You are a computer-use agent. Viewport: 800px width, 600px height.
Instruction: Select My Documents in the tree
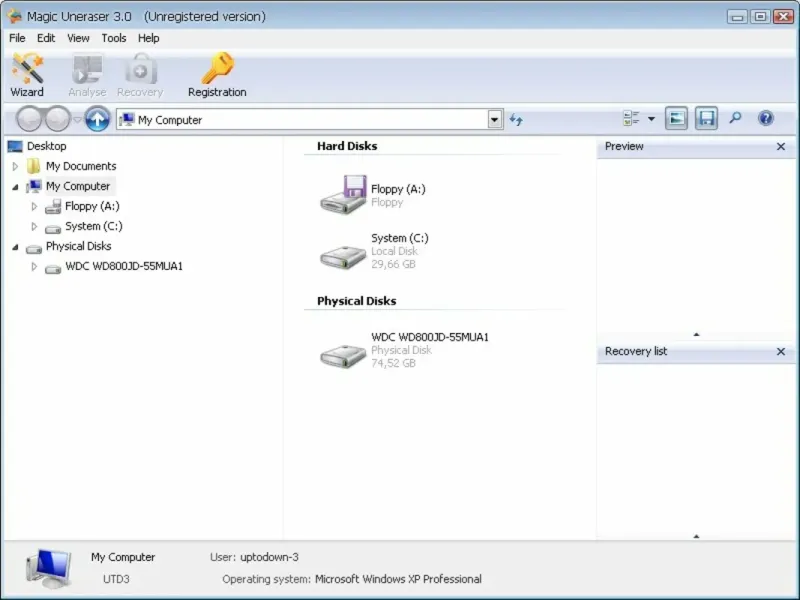point(81,166)
